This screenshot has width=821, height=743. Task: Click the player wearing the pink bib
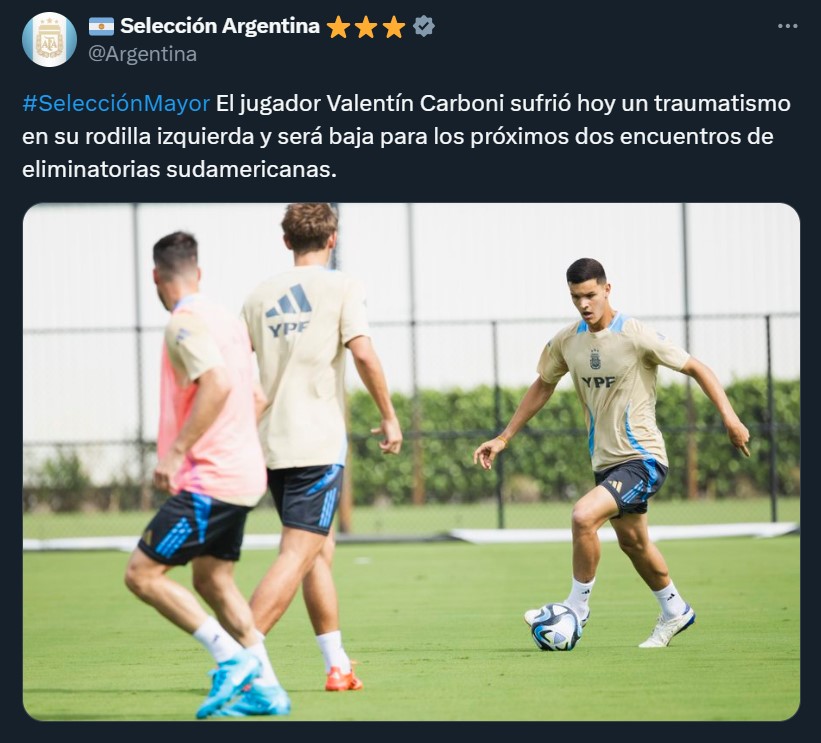(x=202, y=471)
